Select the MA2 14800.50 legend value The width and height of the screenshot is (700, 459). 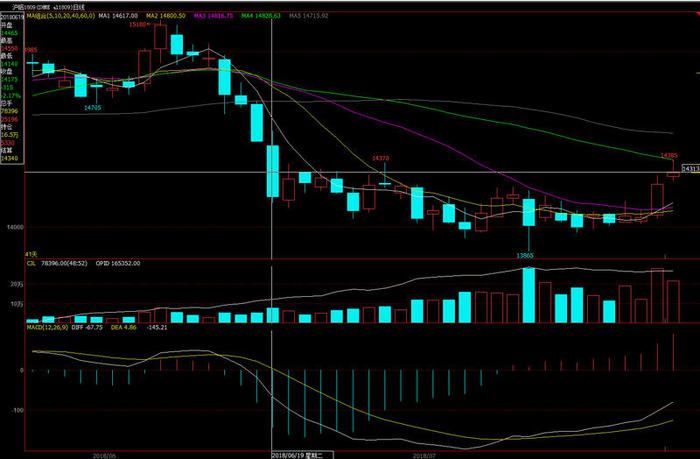coord(166,16)
